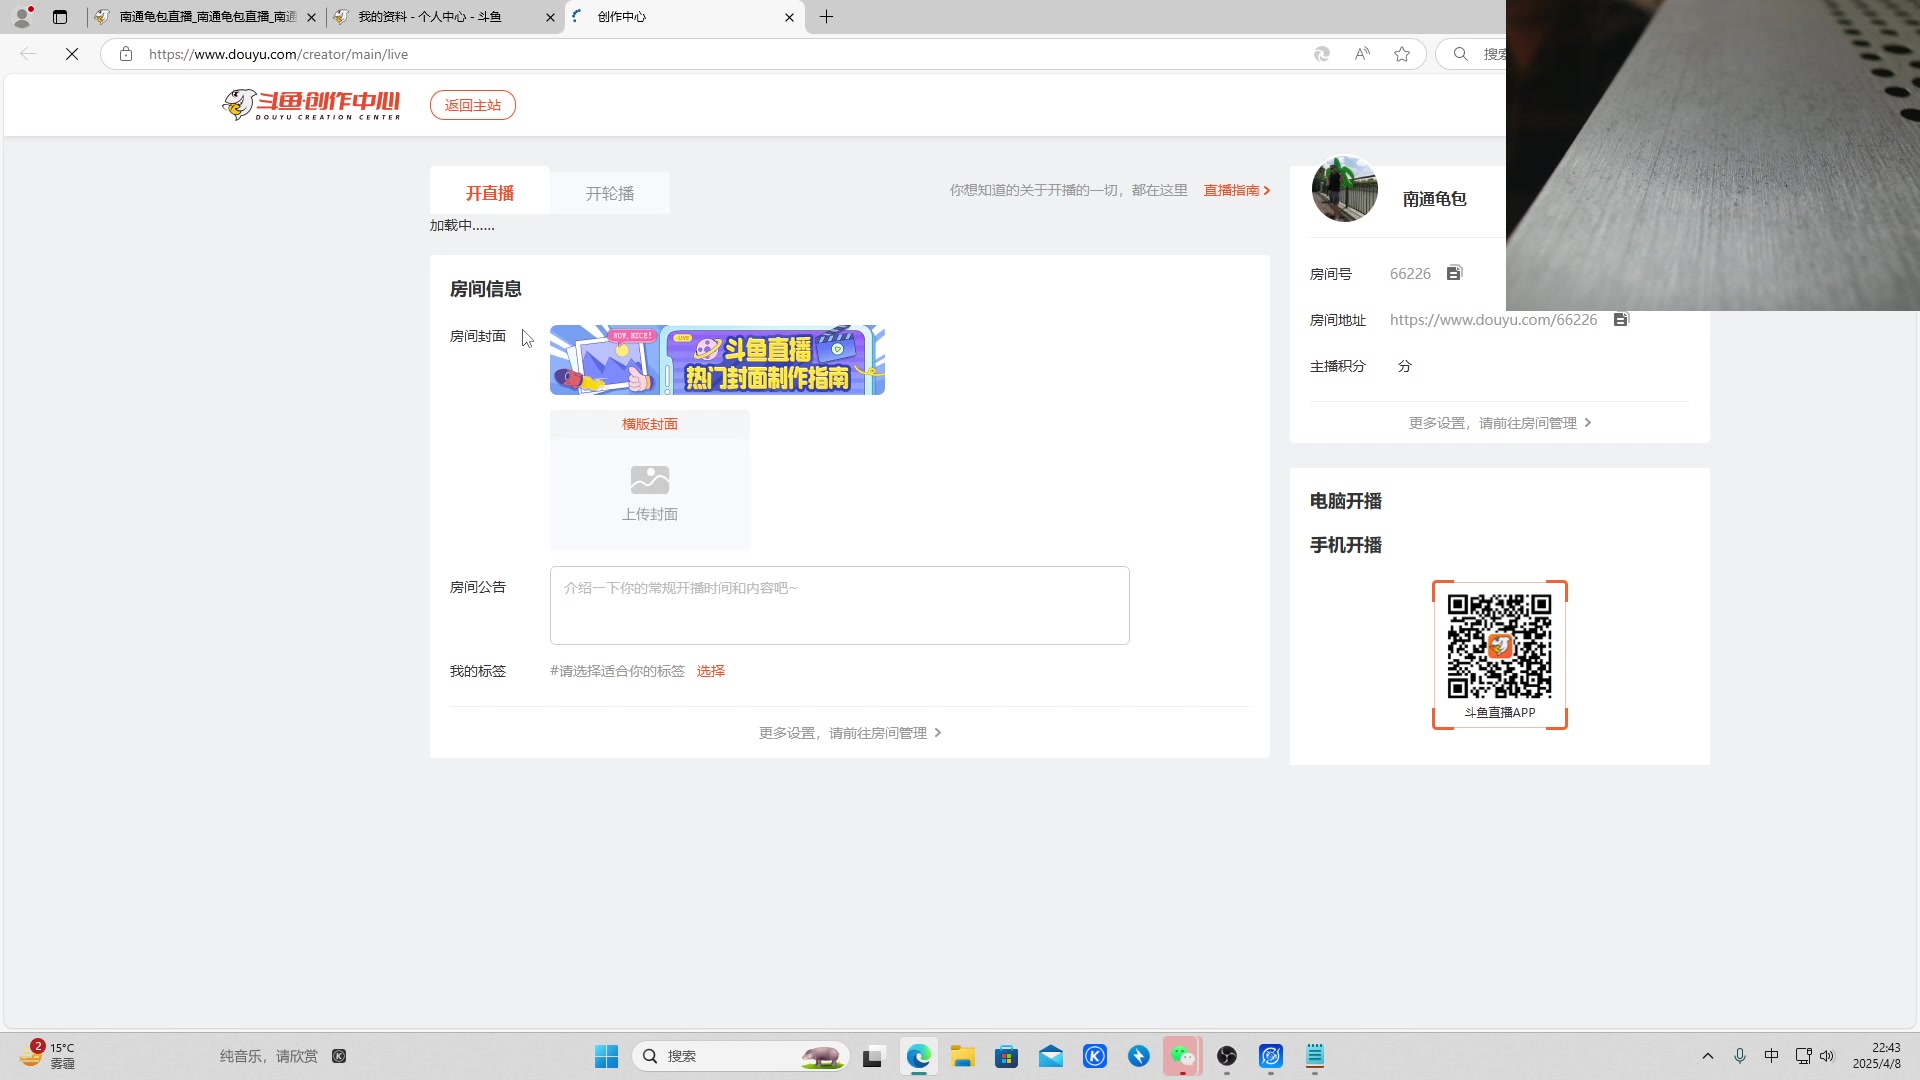
Task: Open File Explorer from the taskbar
Action: point(962,1056)
